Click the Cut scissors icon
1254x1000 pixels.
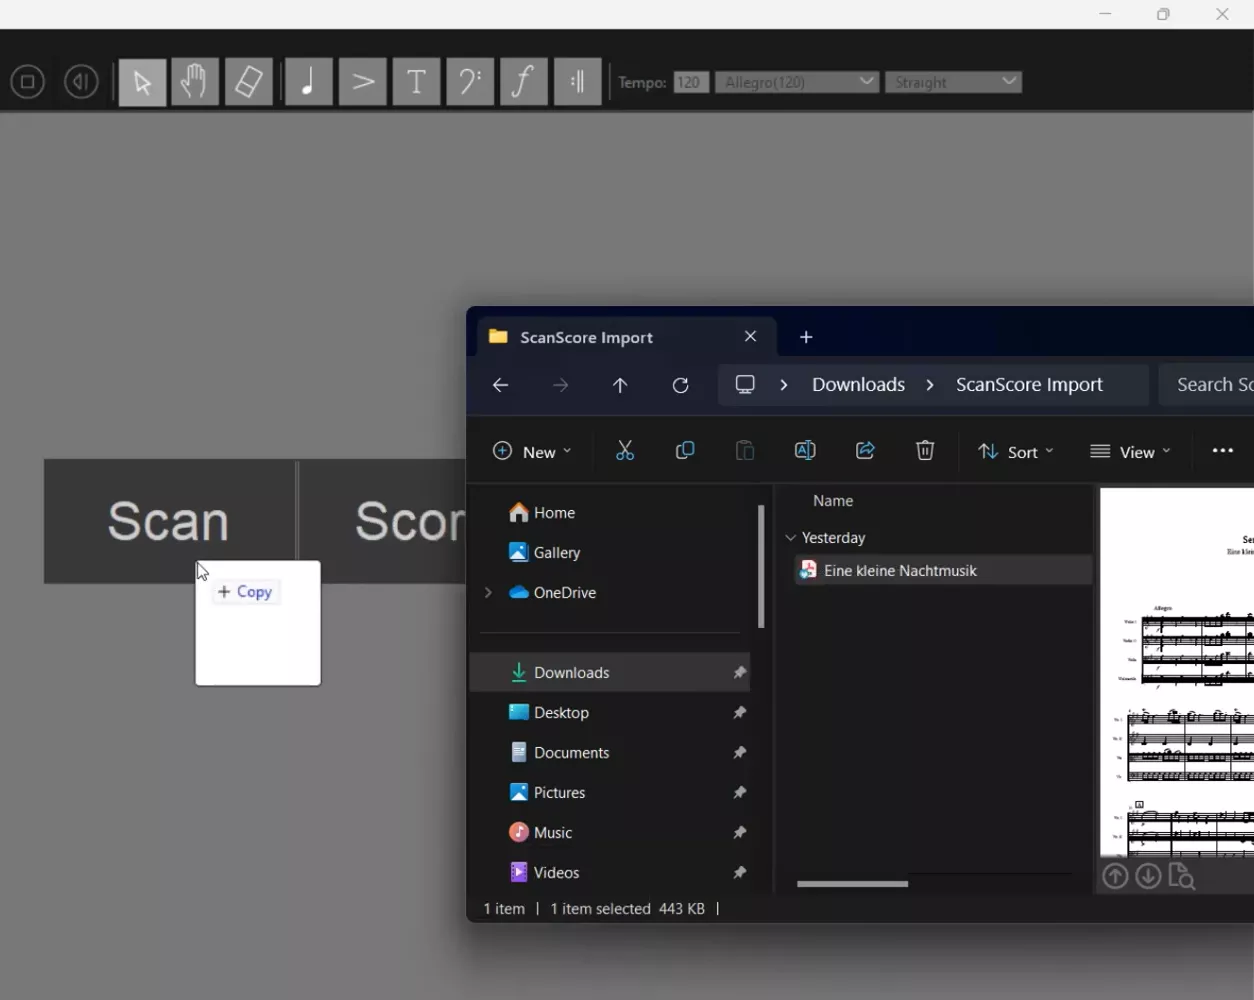click(x=625, y=451)
